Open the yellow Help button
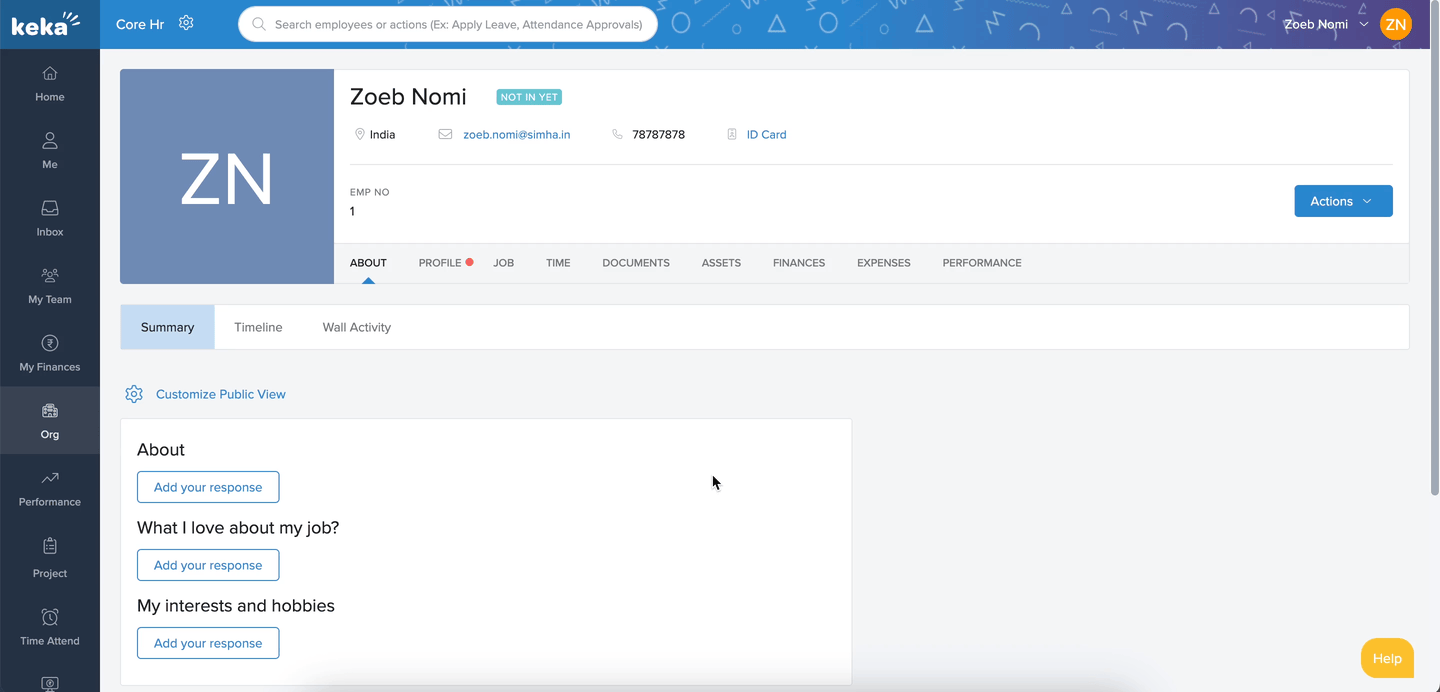This screenshot has height=692, width=1440. [x=1386, y=658]
